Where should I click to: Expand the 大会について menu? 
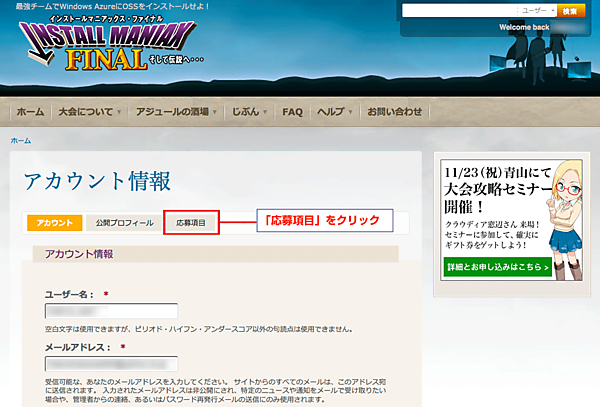tap(90, 112)
